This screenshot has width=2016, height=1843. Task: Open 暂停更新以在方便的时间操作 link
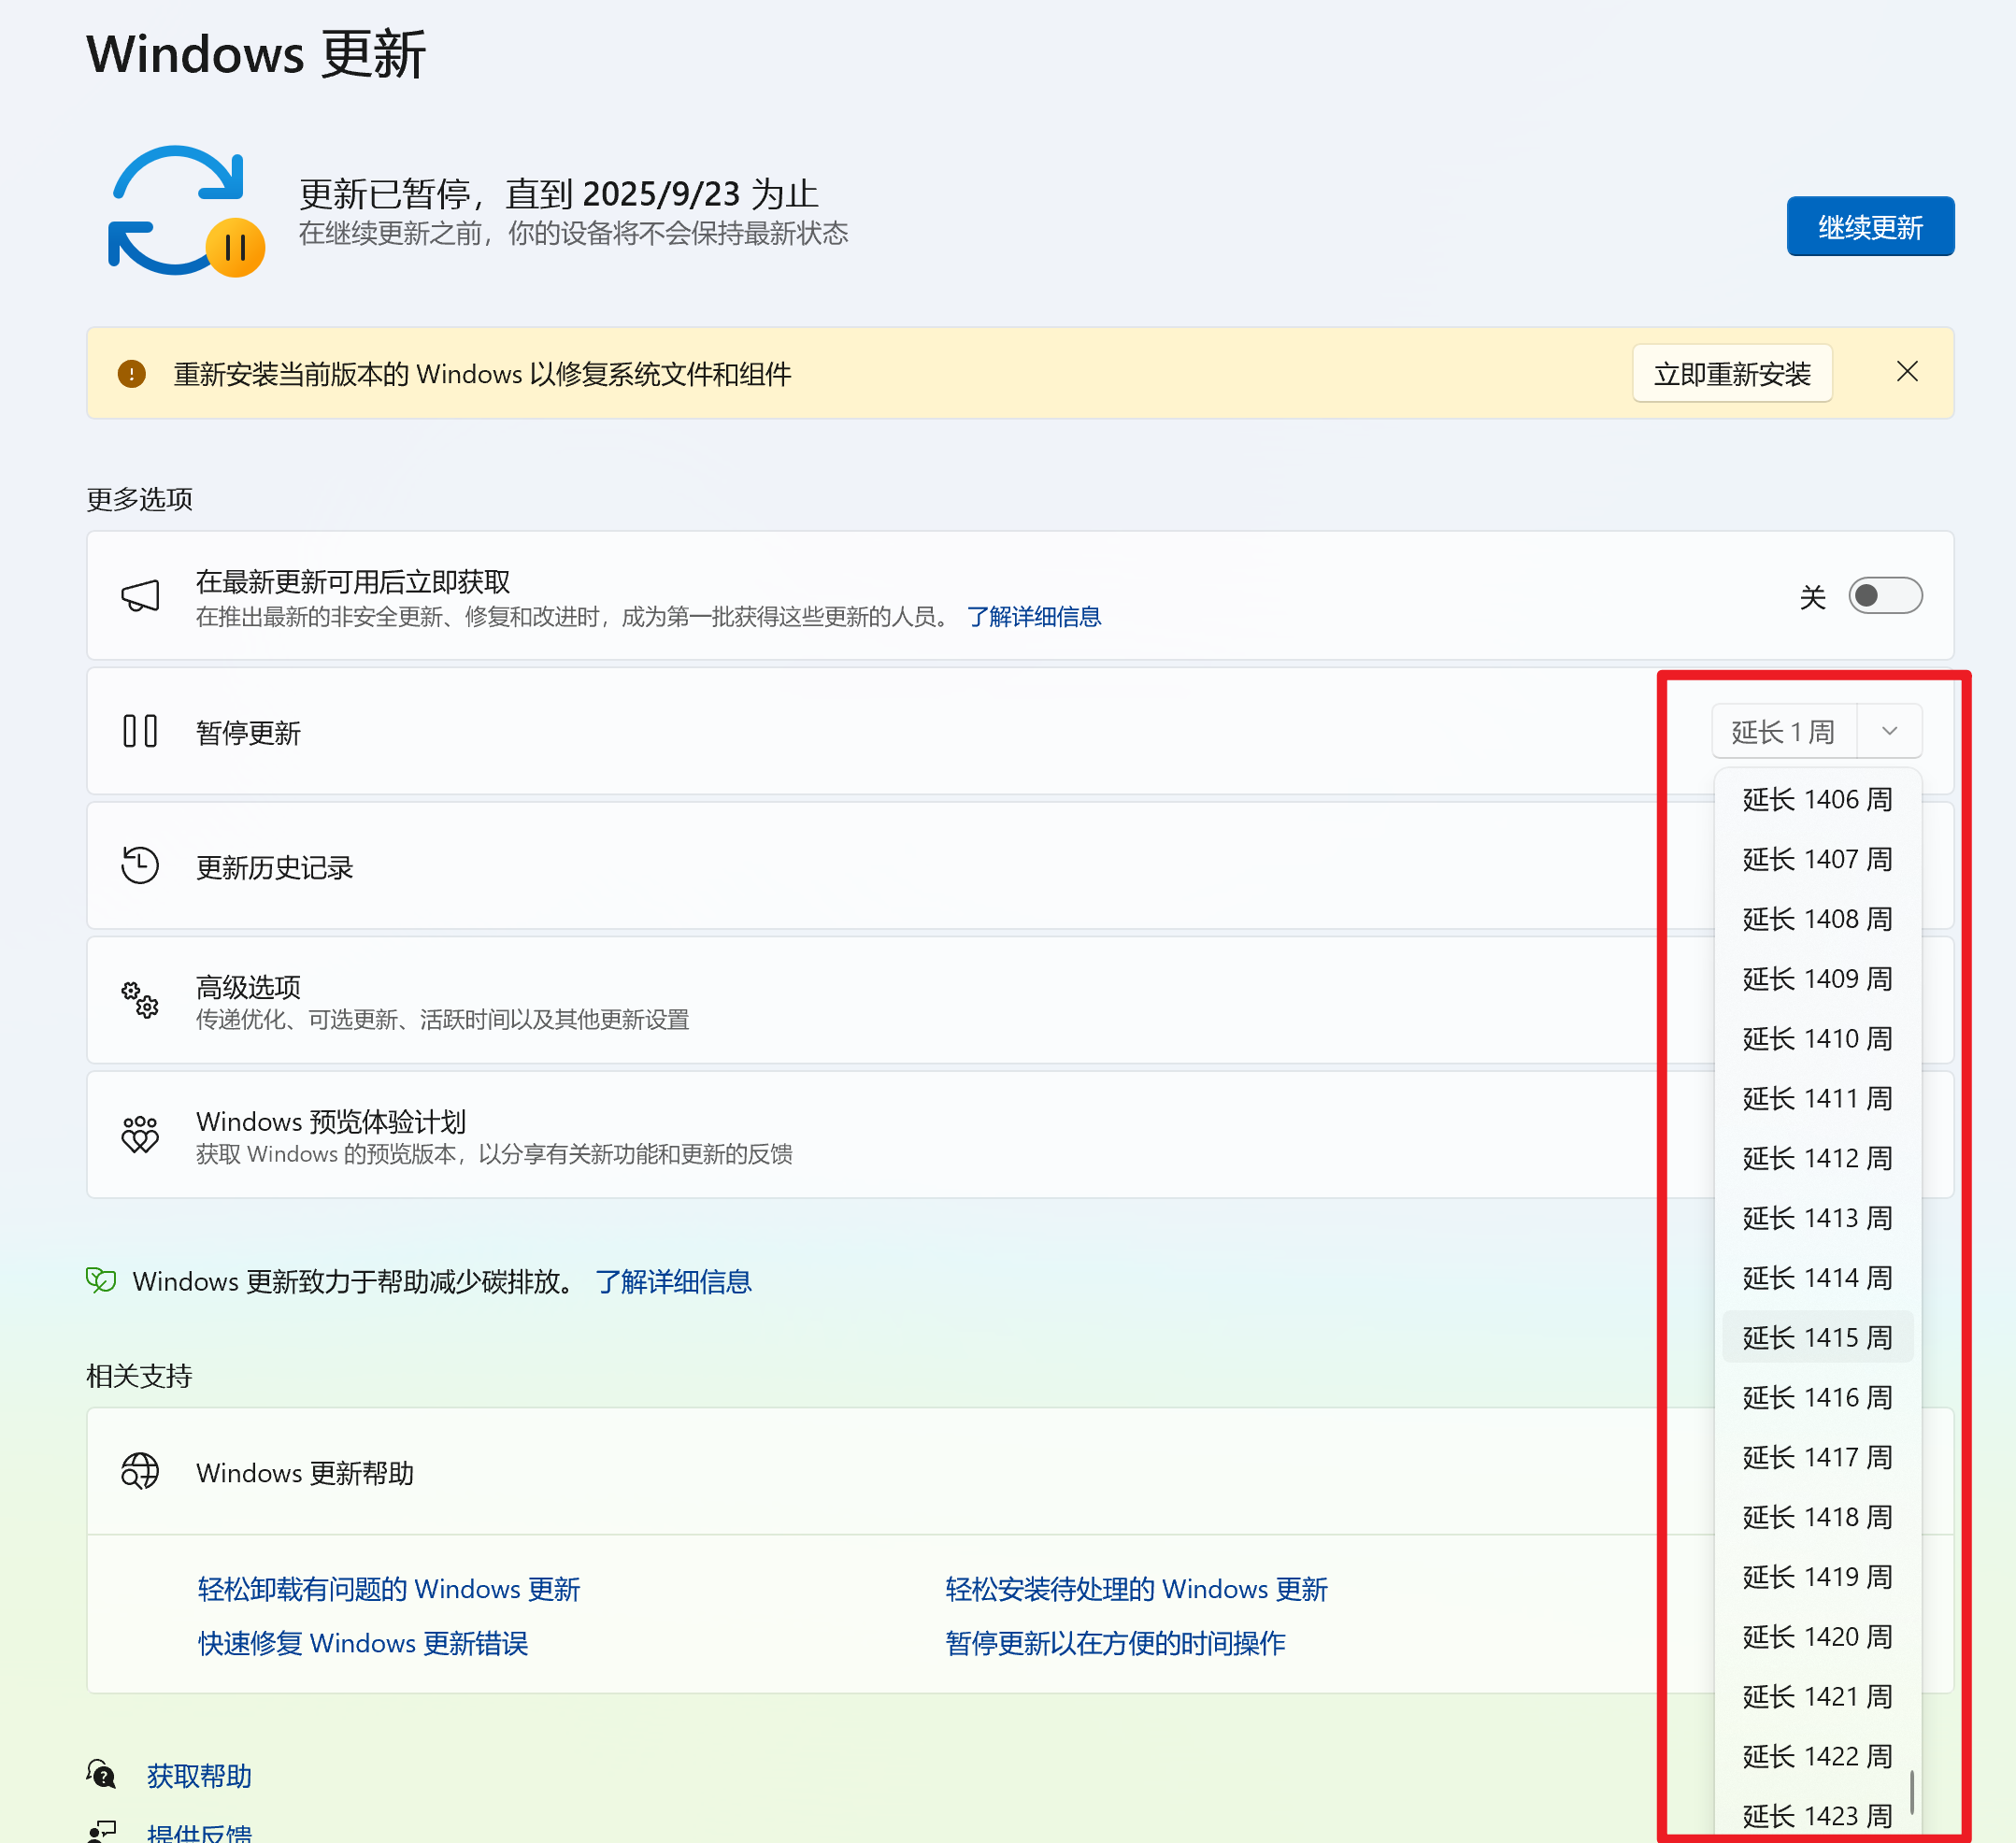[x=1115, y=1643]
